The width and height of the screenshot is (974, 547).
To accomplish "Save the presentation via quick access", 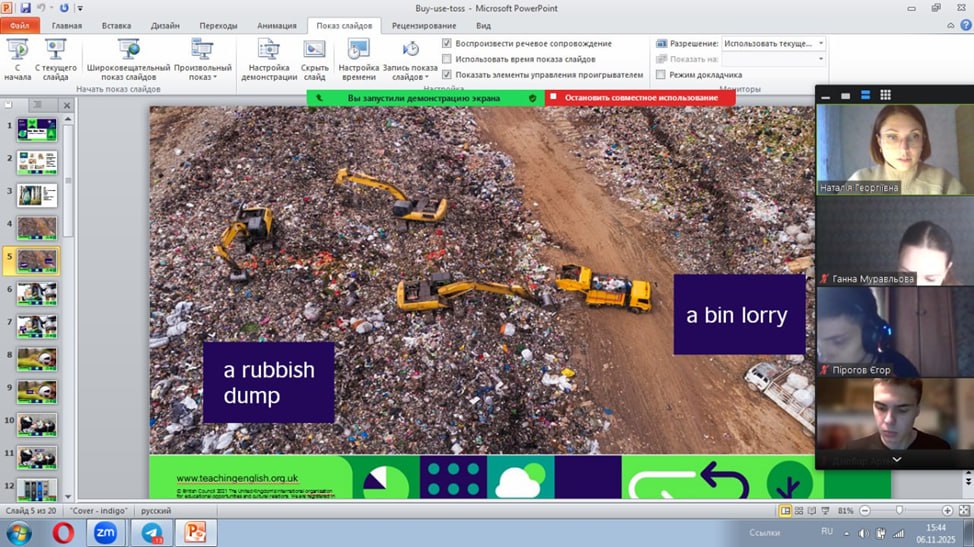I will (25, 8).
